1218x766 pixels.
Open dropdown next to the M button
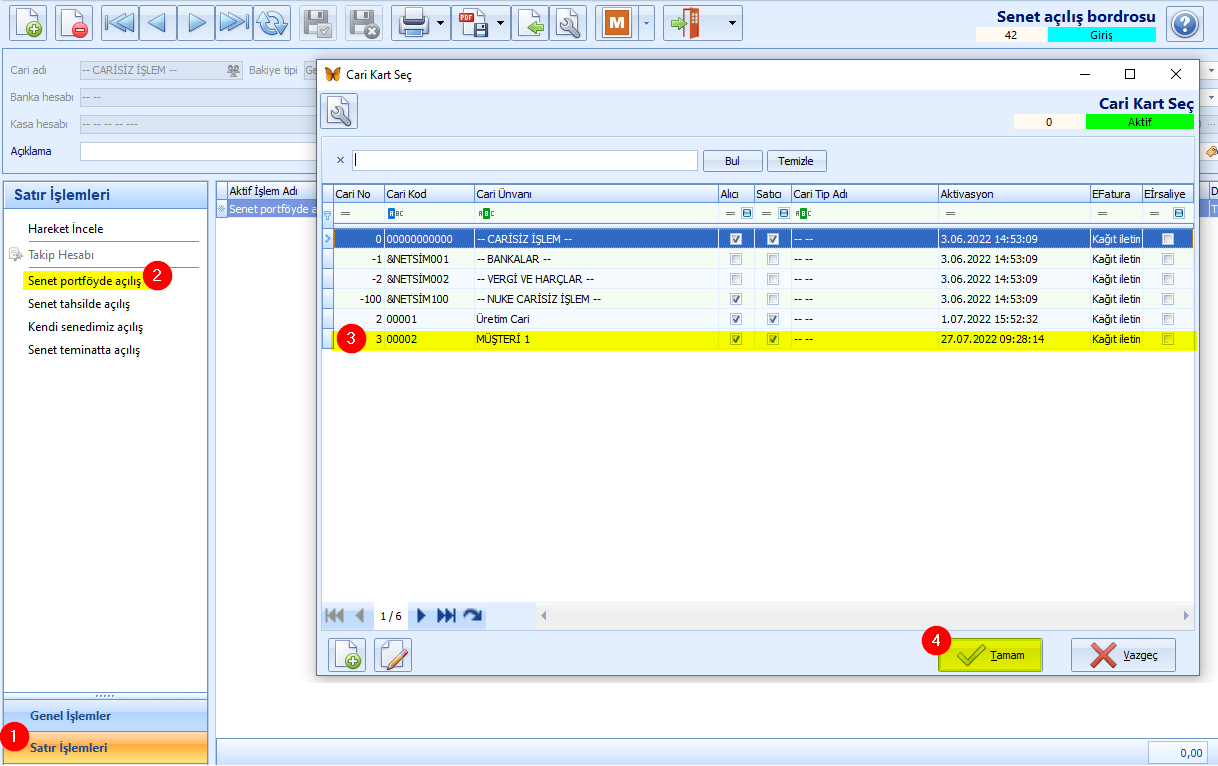(646, 23)
